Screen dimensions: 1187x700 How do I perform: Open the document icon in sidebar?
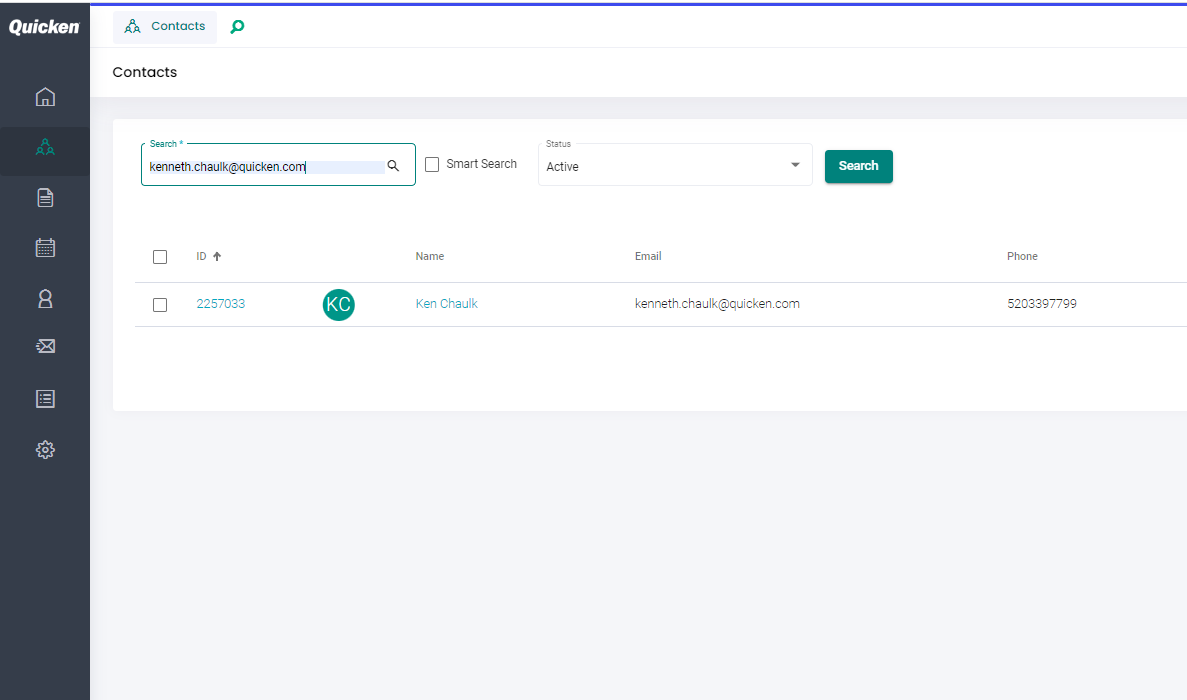coord(45,198)
